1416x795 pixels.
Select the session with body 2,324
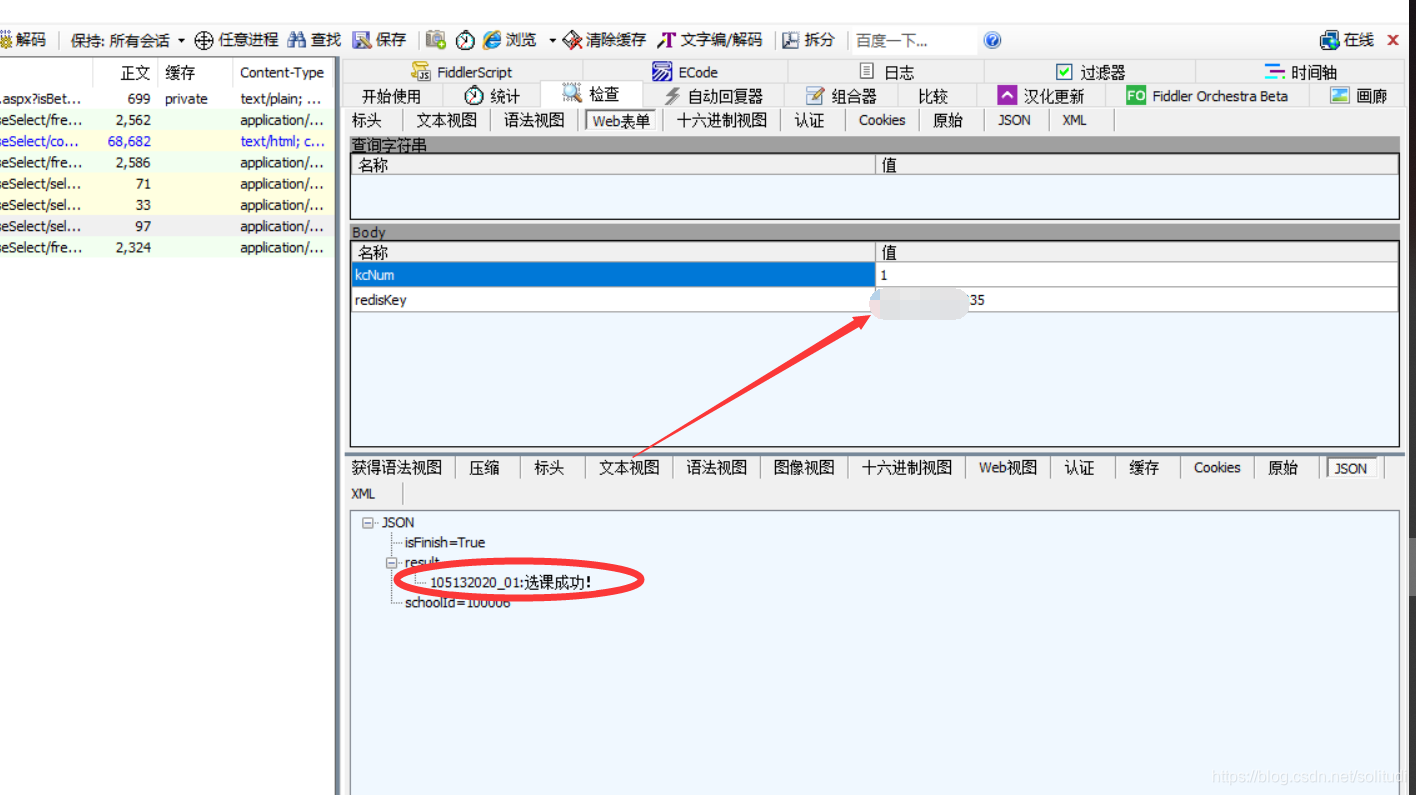click(166, 247)
